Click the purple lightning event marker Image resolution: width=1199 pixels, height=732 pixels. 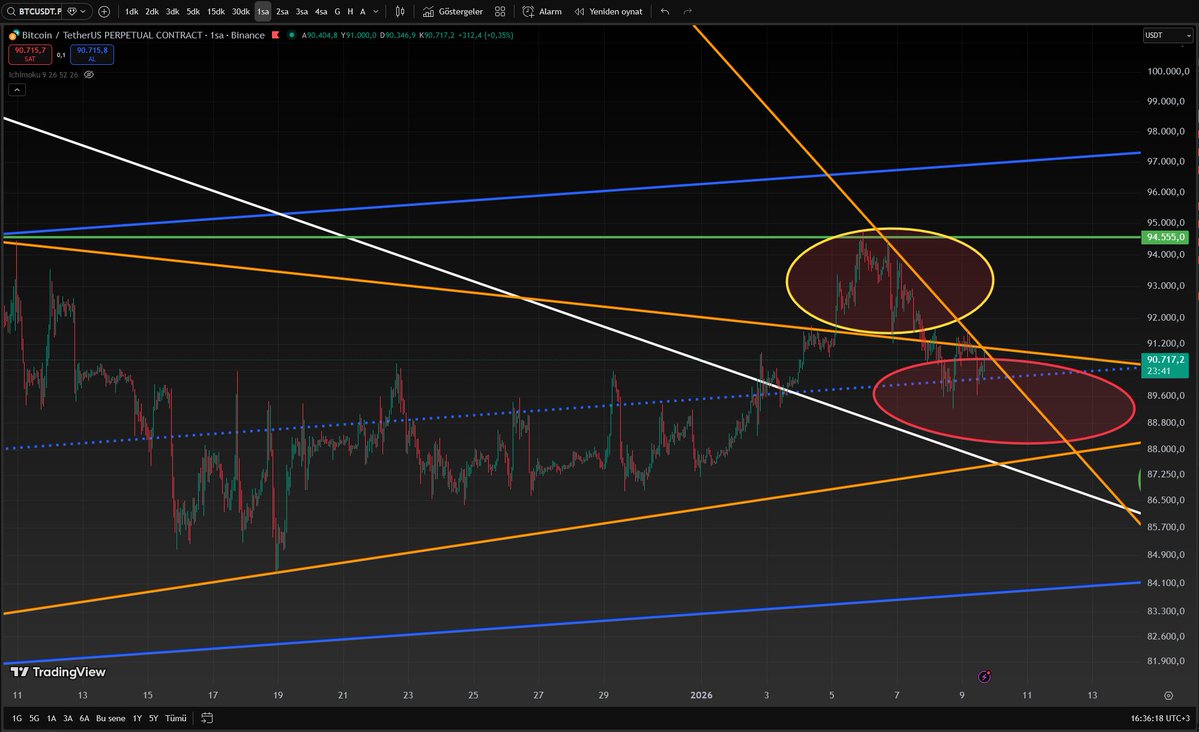pyautogui.click(x=985, y=676)
